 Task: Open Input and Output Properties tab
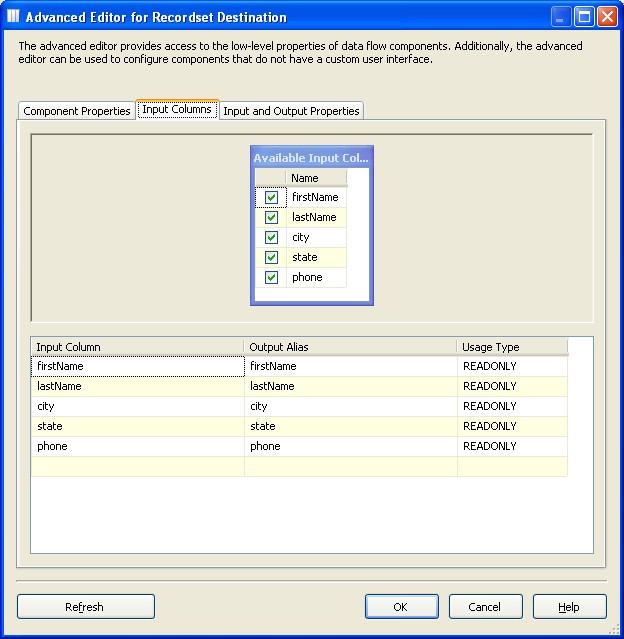click(291, 111)
